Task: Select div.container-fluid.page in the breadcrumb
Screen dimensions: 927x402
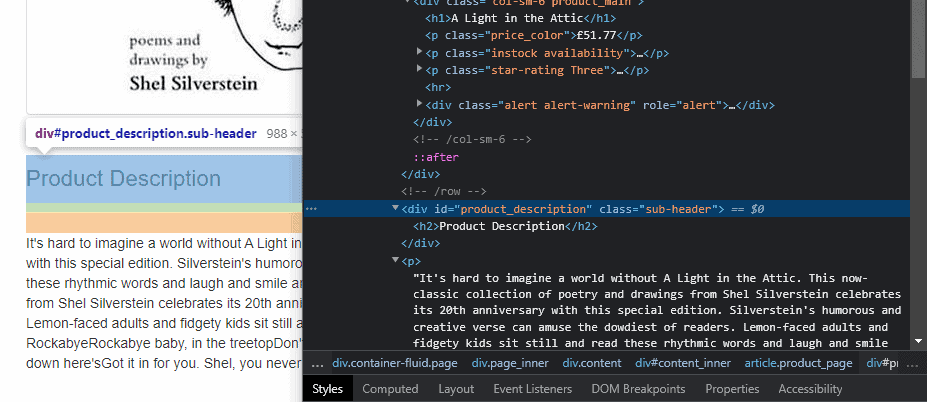Action: click(x=395, y=363)
